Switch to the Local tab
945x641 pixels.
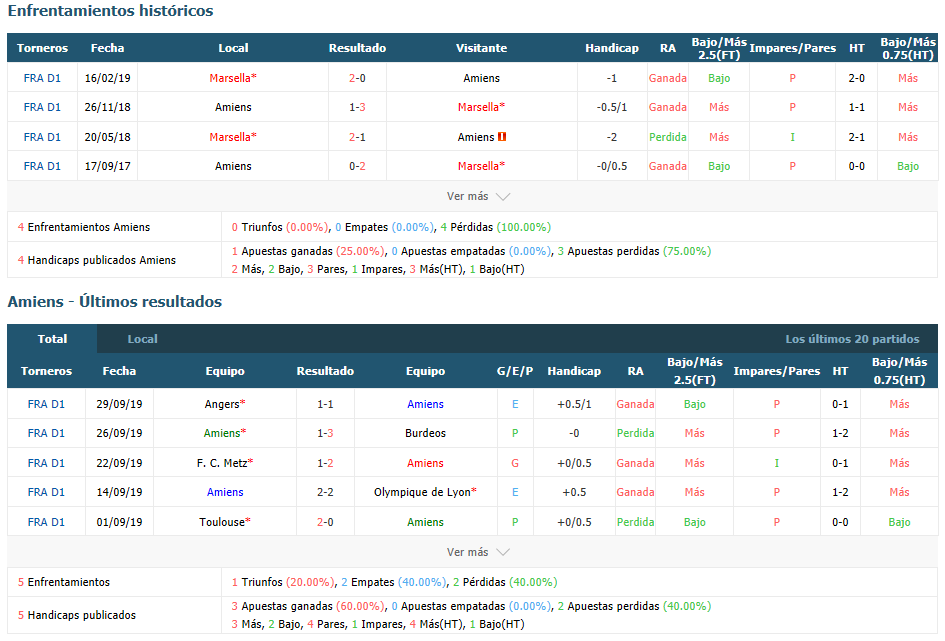tap(142, 339)
